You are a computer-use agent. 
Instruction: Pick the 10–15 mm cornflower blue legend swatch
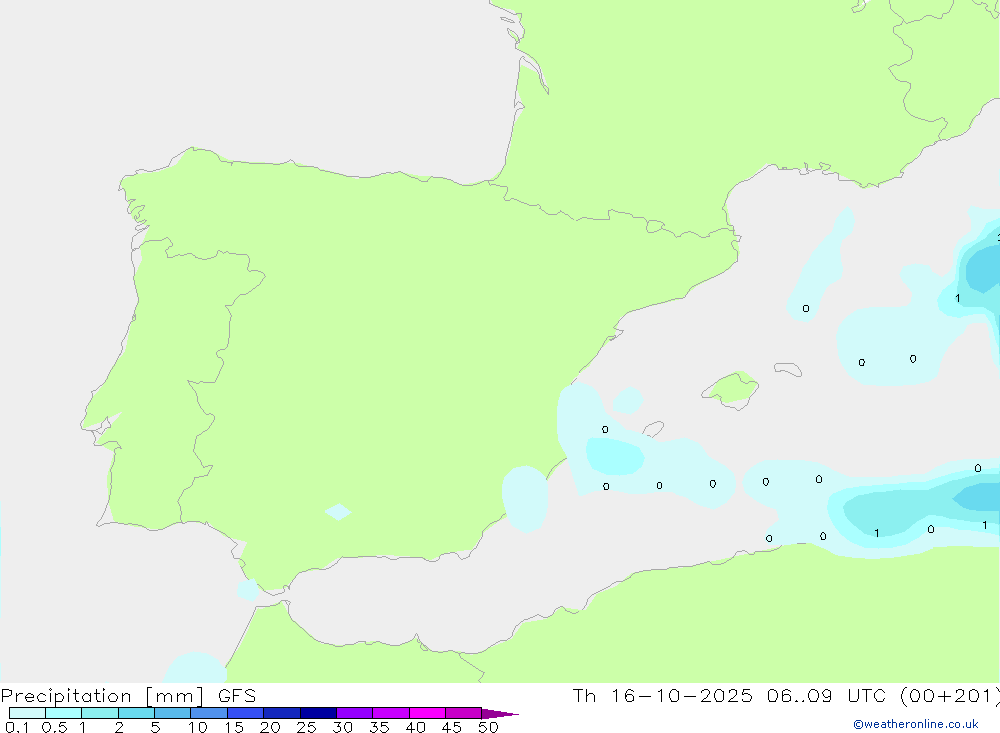[x=209, y=713]
